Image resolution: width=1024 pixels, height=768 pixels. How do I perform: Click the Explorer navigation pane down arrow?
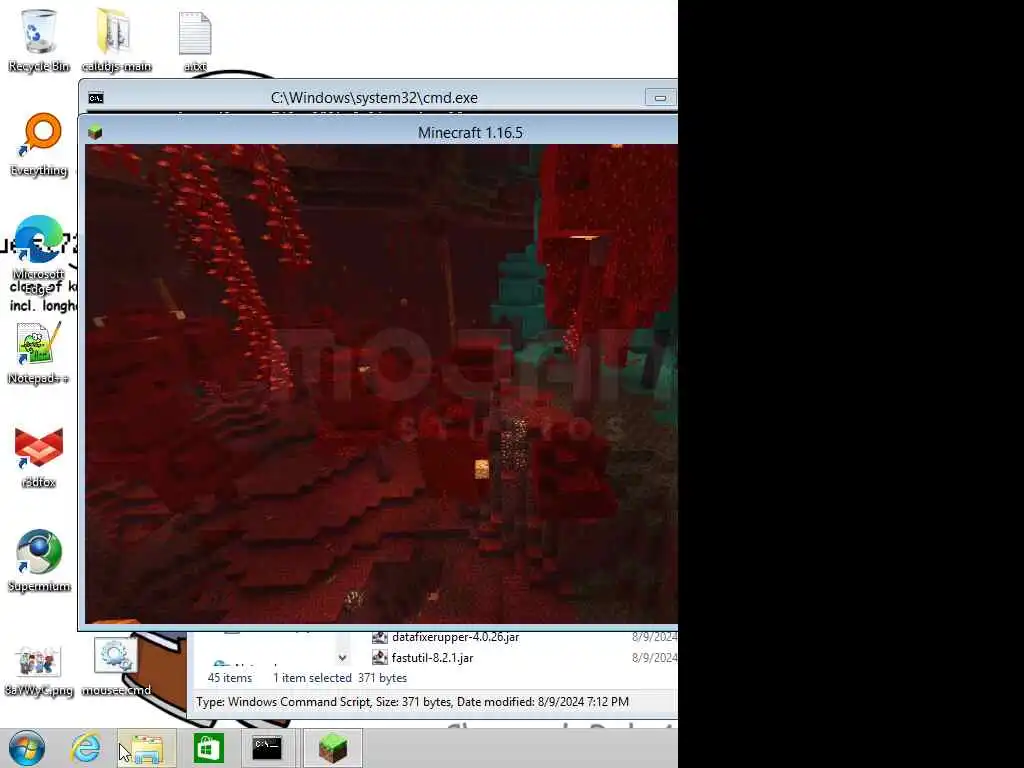[342, 658]
